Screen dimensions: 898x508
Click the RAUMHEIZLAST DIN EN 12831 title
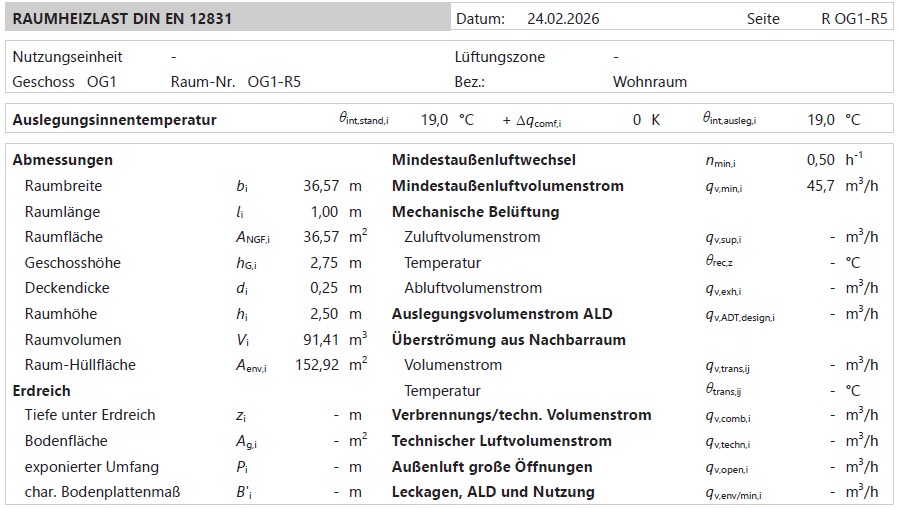pyautogui.click(x=122, y=19)
